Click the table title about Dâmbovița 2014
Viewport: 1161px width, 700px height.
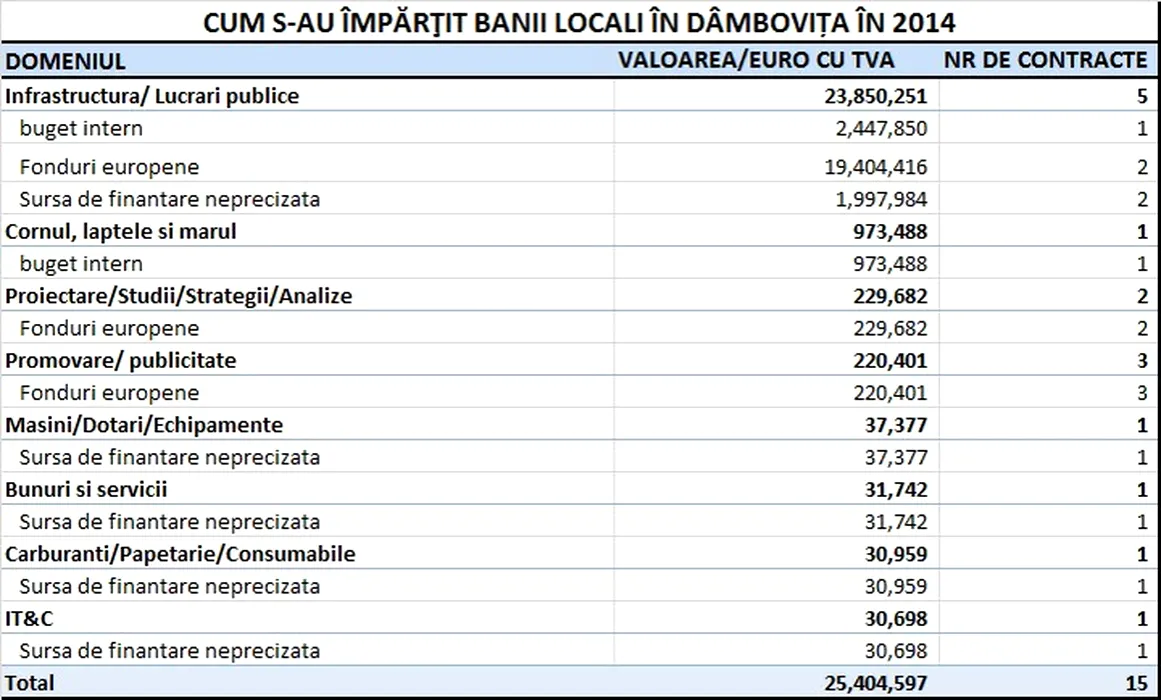click(580, 22)
